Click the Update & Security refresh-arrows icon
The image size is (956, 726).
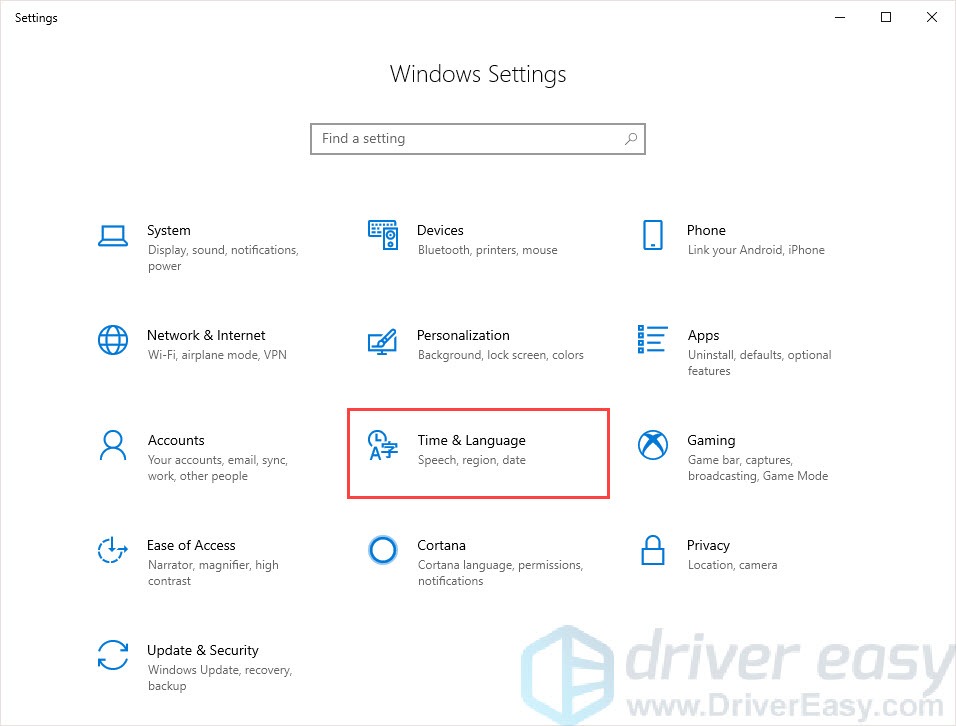pos(112,655)
